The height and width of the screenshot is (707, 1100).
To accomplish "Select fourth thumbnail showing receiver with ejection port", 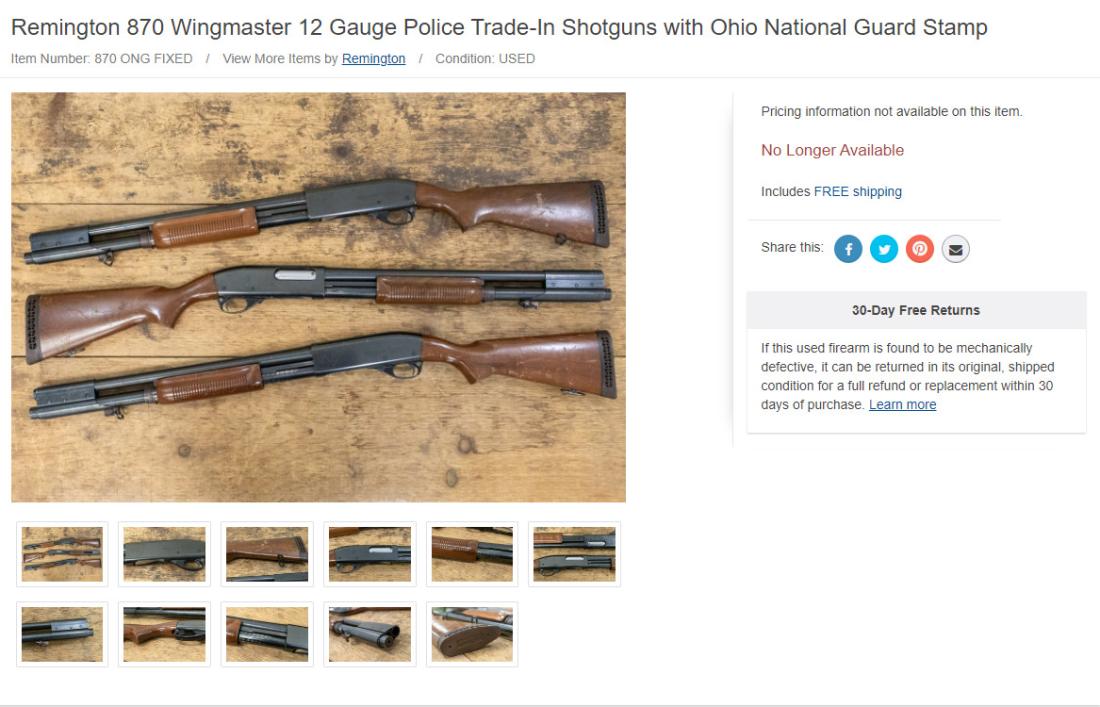I will (x=370, y=554).
